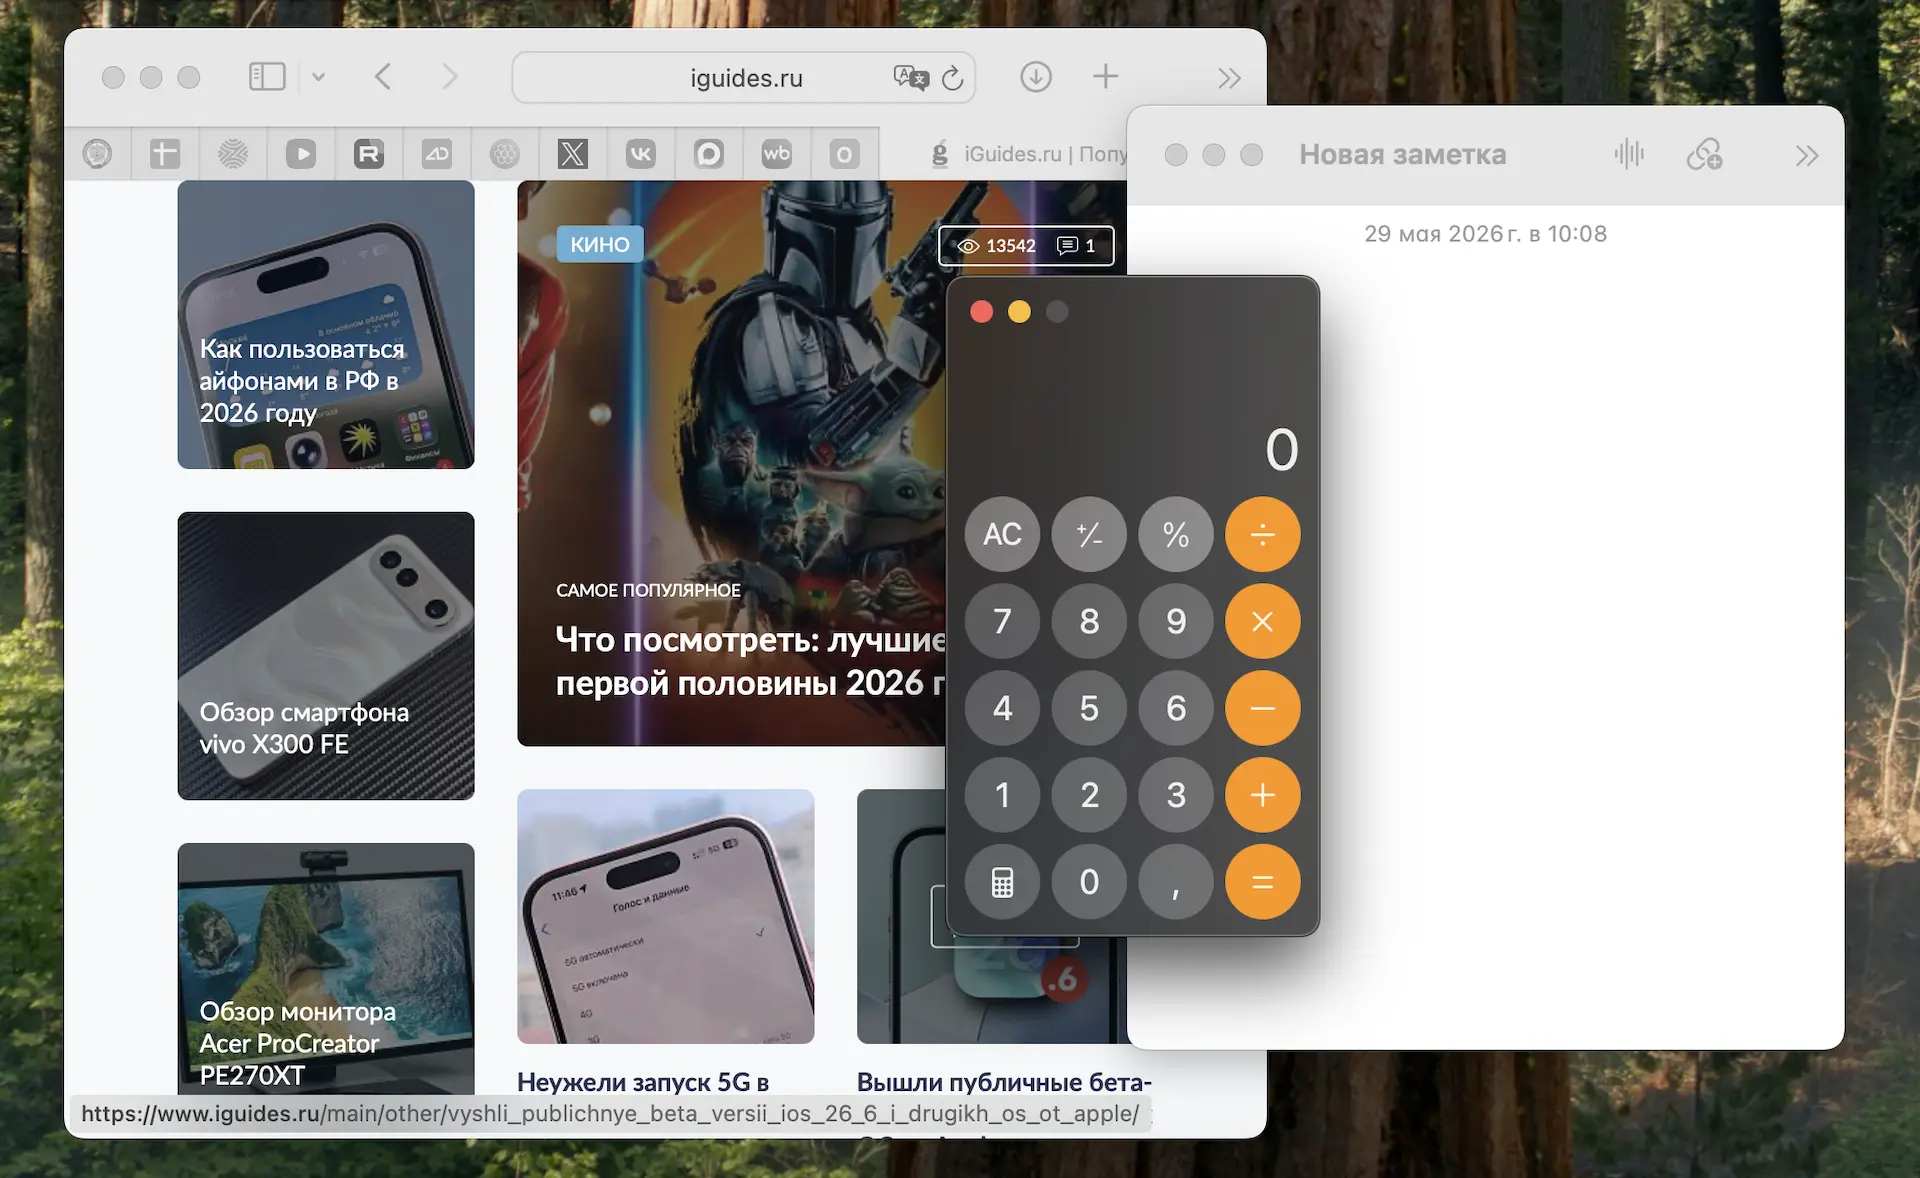
Task: Click the note date "29 мая 2026 г. в 10:08"
Action: coord(1485,234)
